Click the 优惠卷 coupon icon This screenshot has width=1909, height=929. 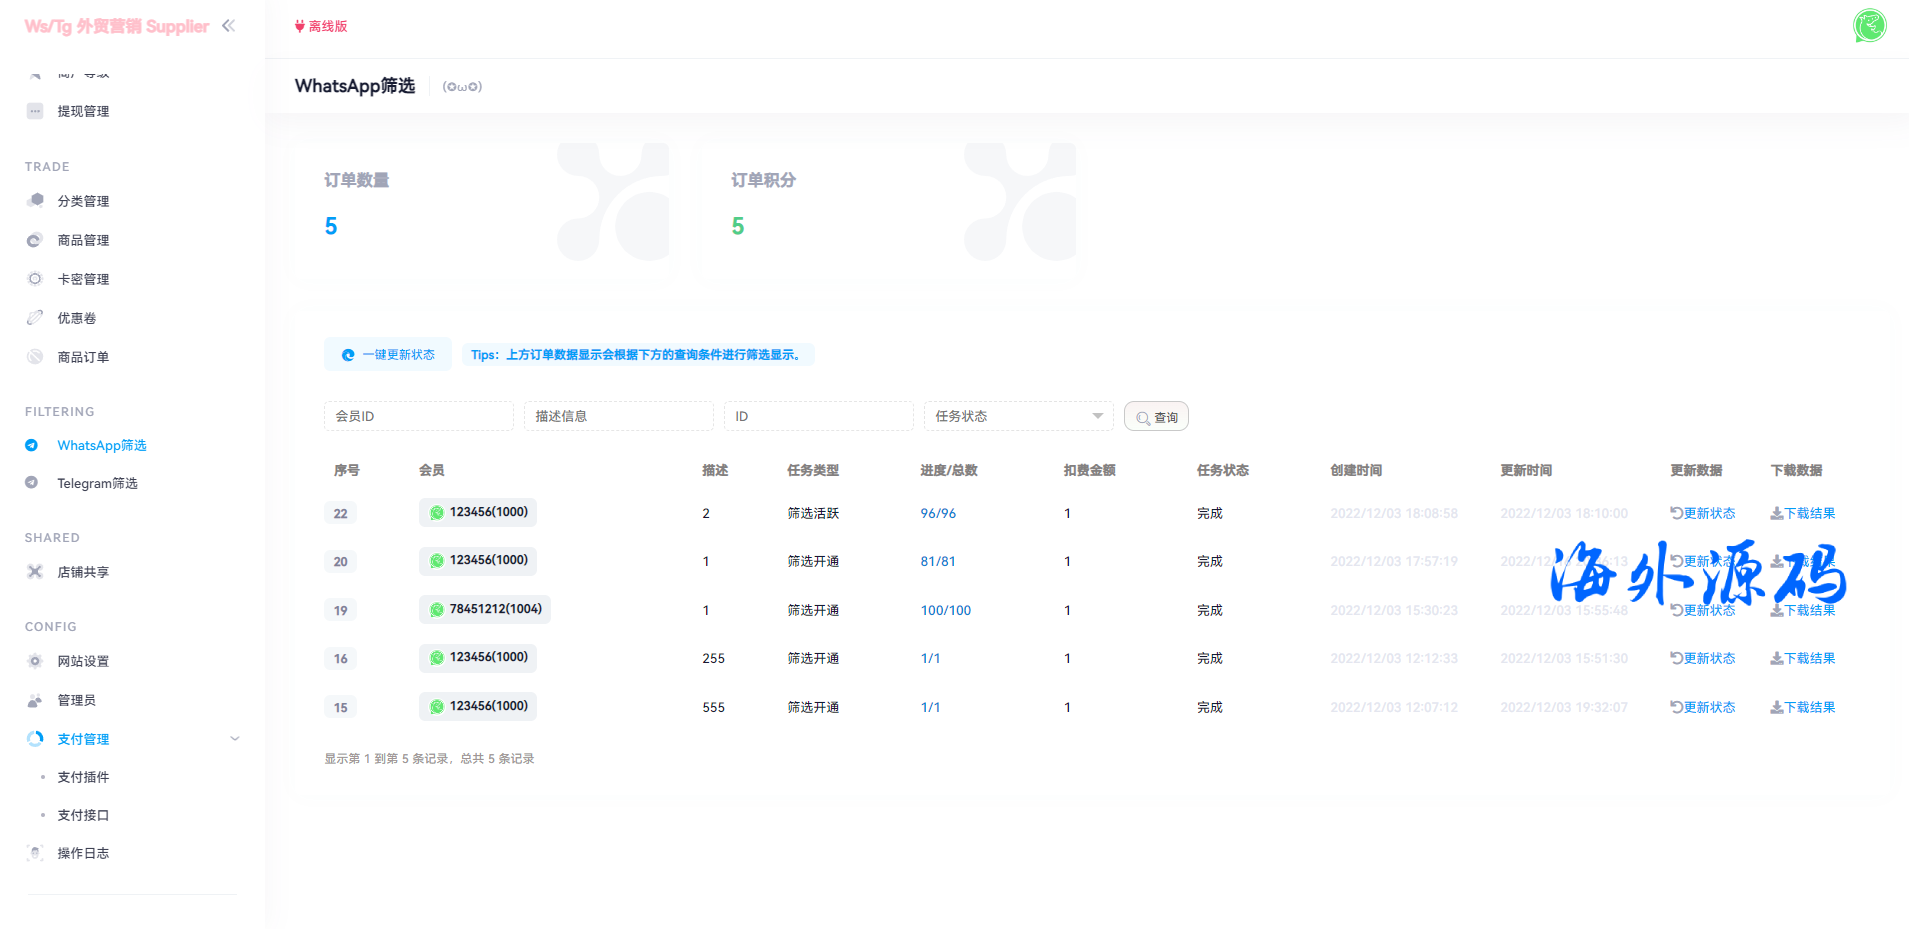[35, 318]
